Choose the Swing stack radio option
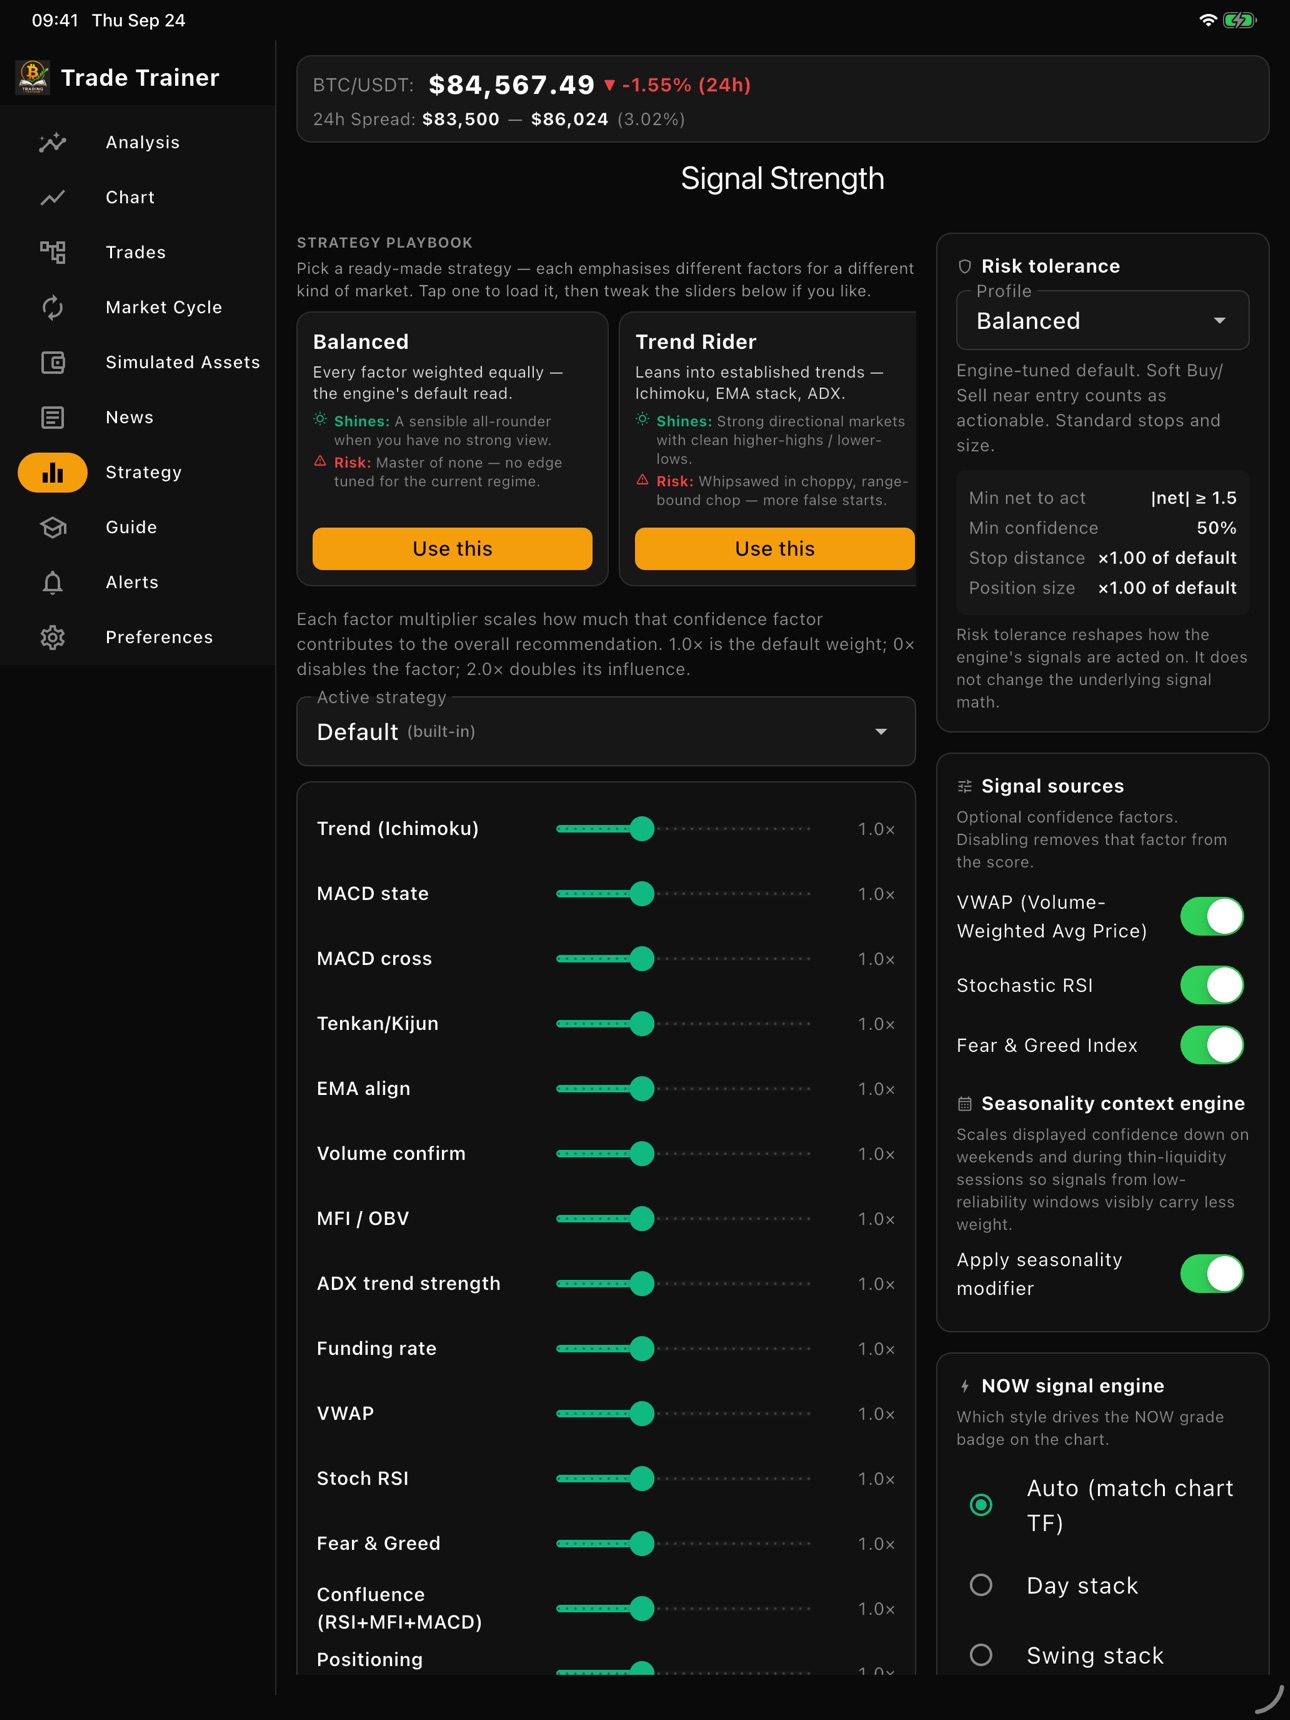1290x1720 pixels. tap(981, 1656)
